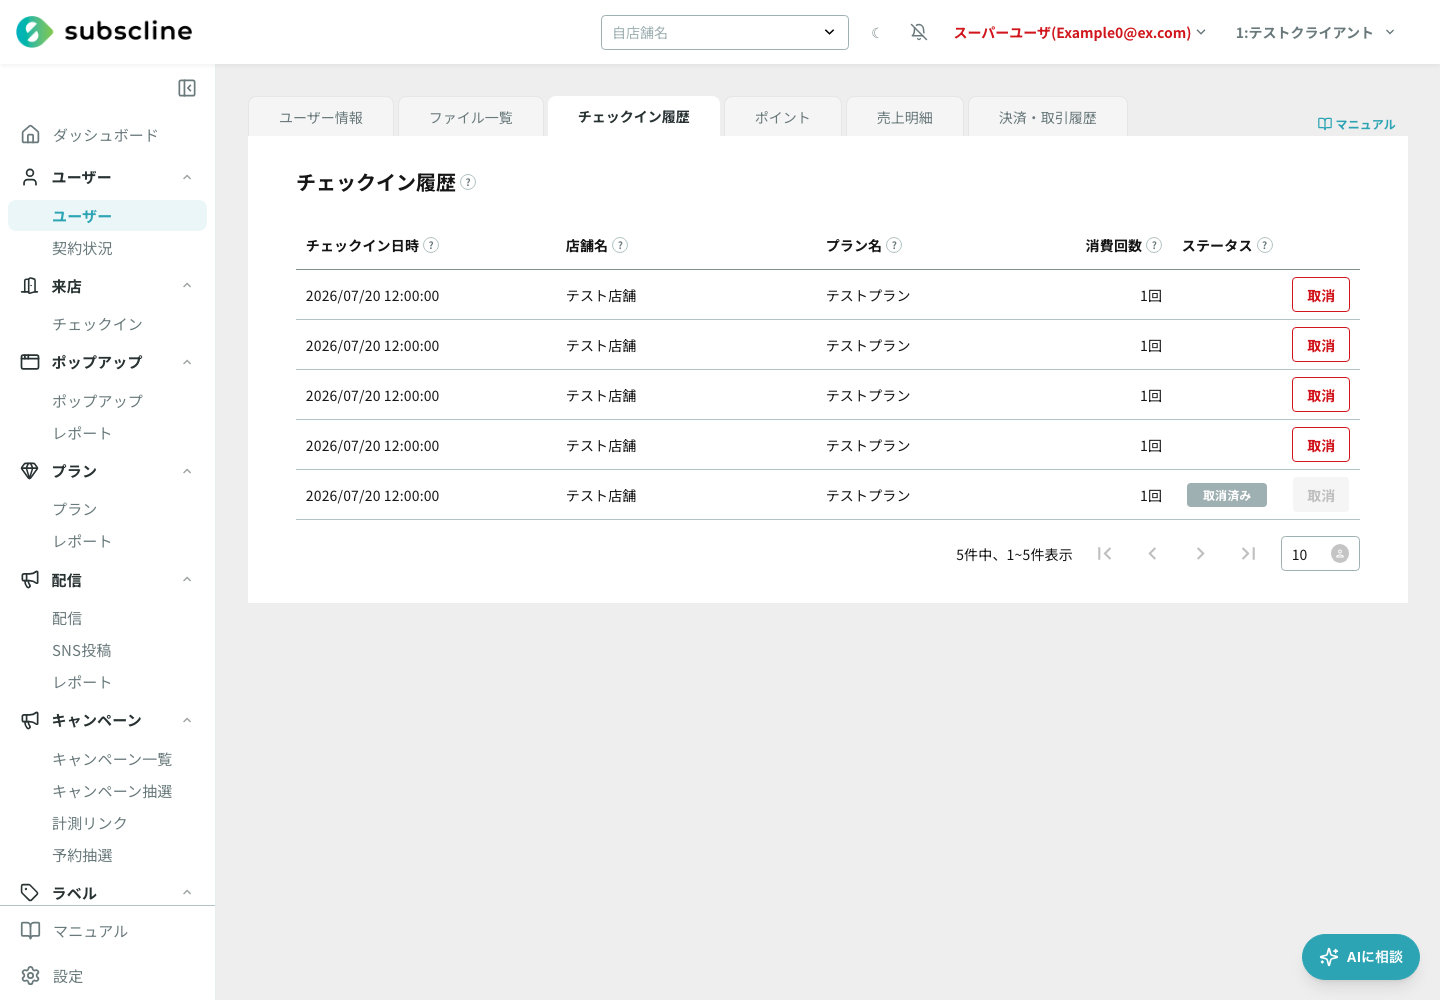Open the 1:テストクライアント client dropdown

(x=1315, y=33)
